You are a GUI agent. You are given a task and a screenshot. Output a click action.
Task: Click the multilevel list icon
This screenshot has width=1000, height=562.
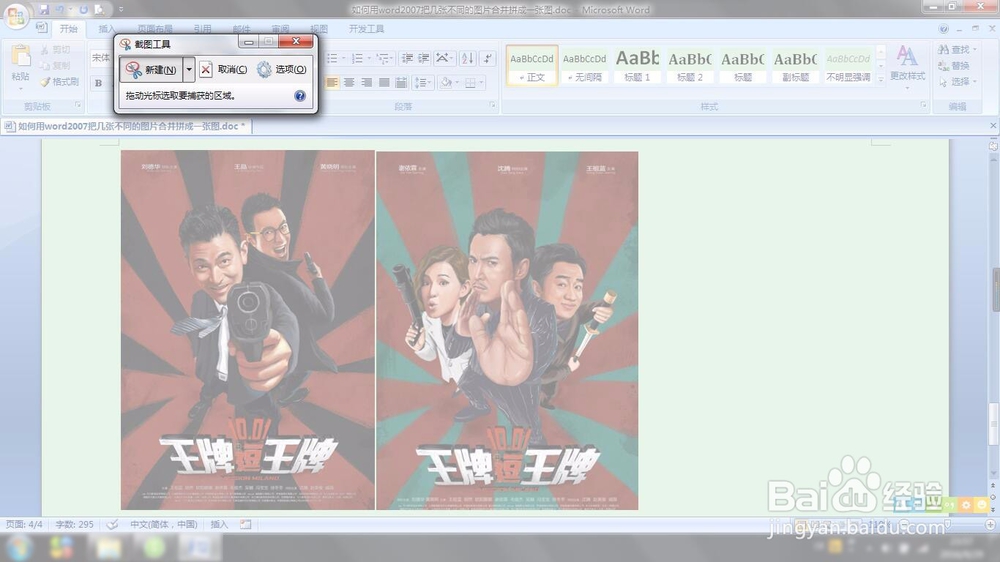coord(385,58)
